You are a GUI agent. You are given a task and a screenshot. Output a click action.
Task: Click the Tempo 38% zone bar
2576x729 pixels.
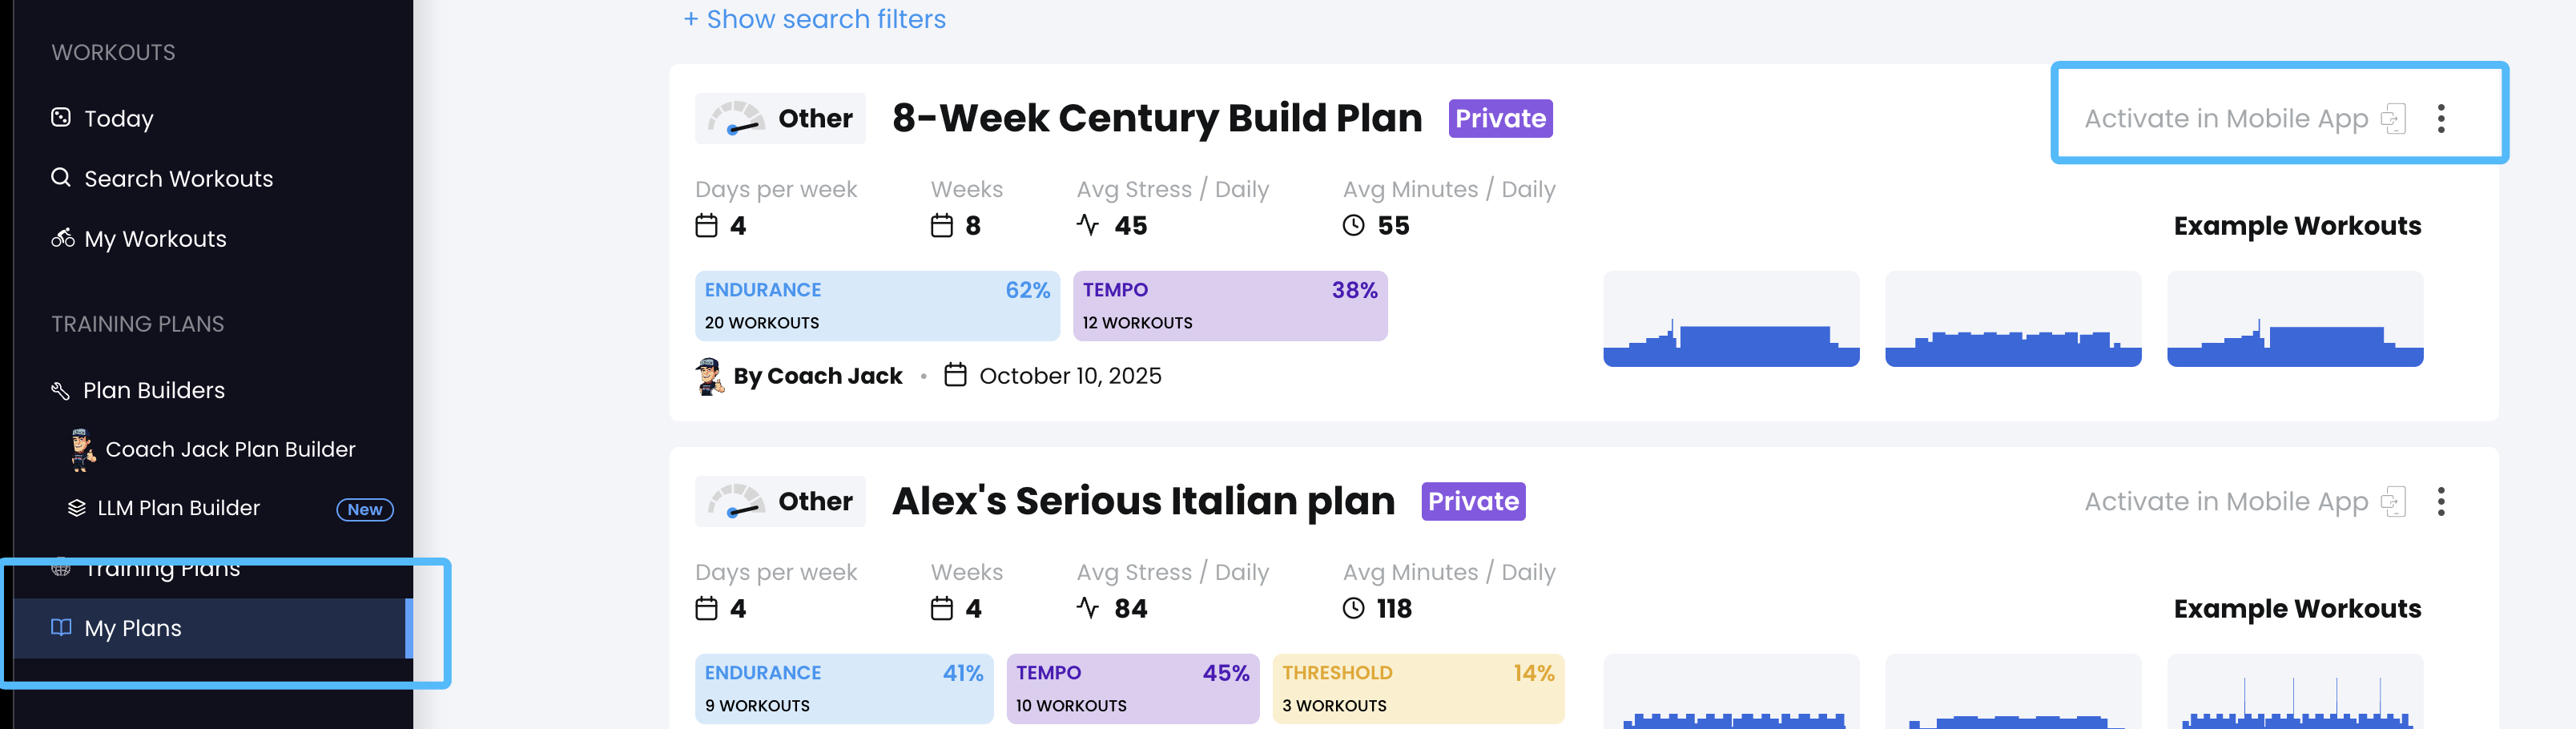pos(1229,306)
